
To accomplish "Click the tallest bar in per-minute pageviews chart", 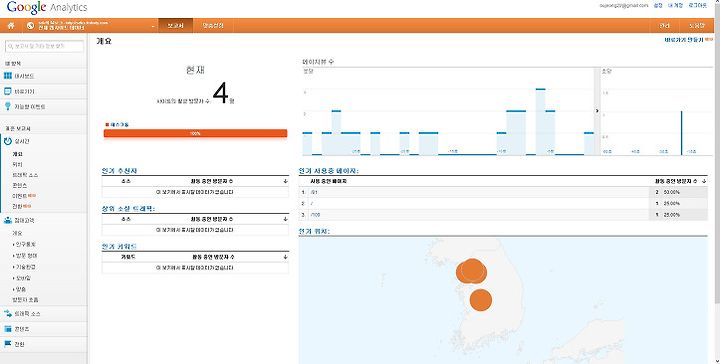I will (540, 122).
